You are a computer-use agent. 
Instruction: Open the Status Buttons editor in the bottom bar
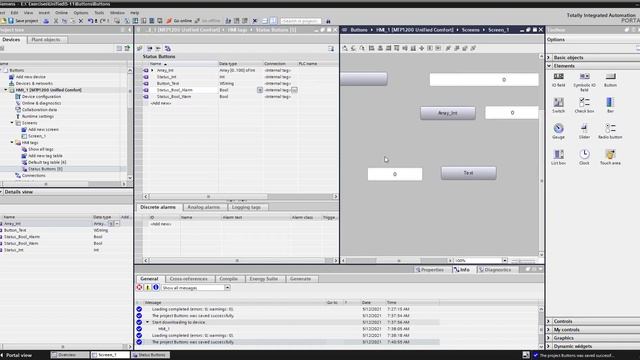(149, 355)
